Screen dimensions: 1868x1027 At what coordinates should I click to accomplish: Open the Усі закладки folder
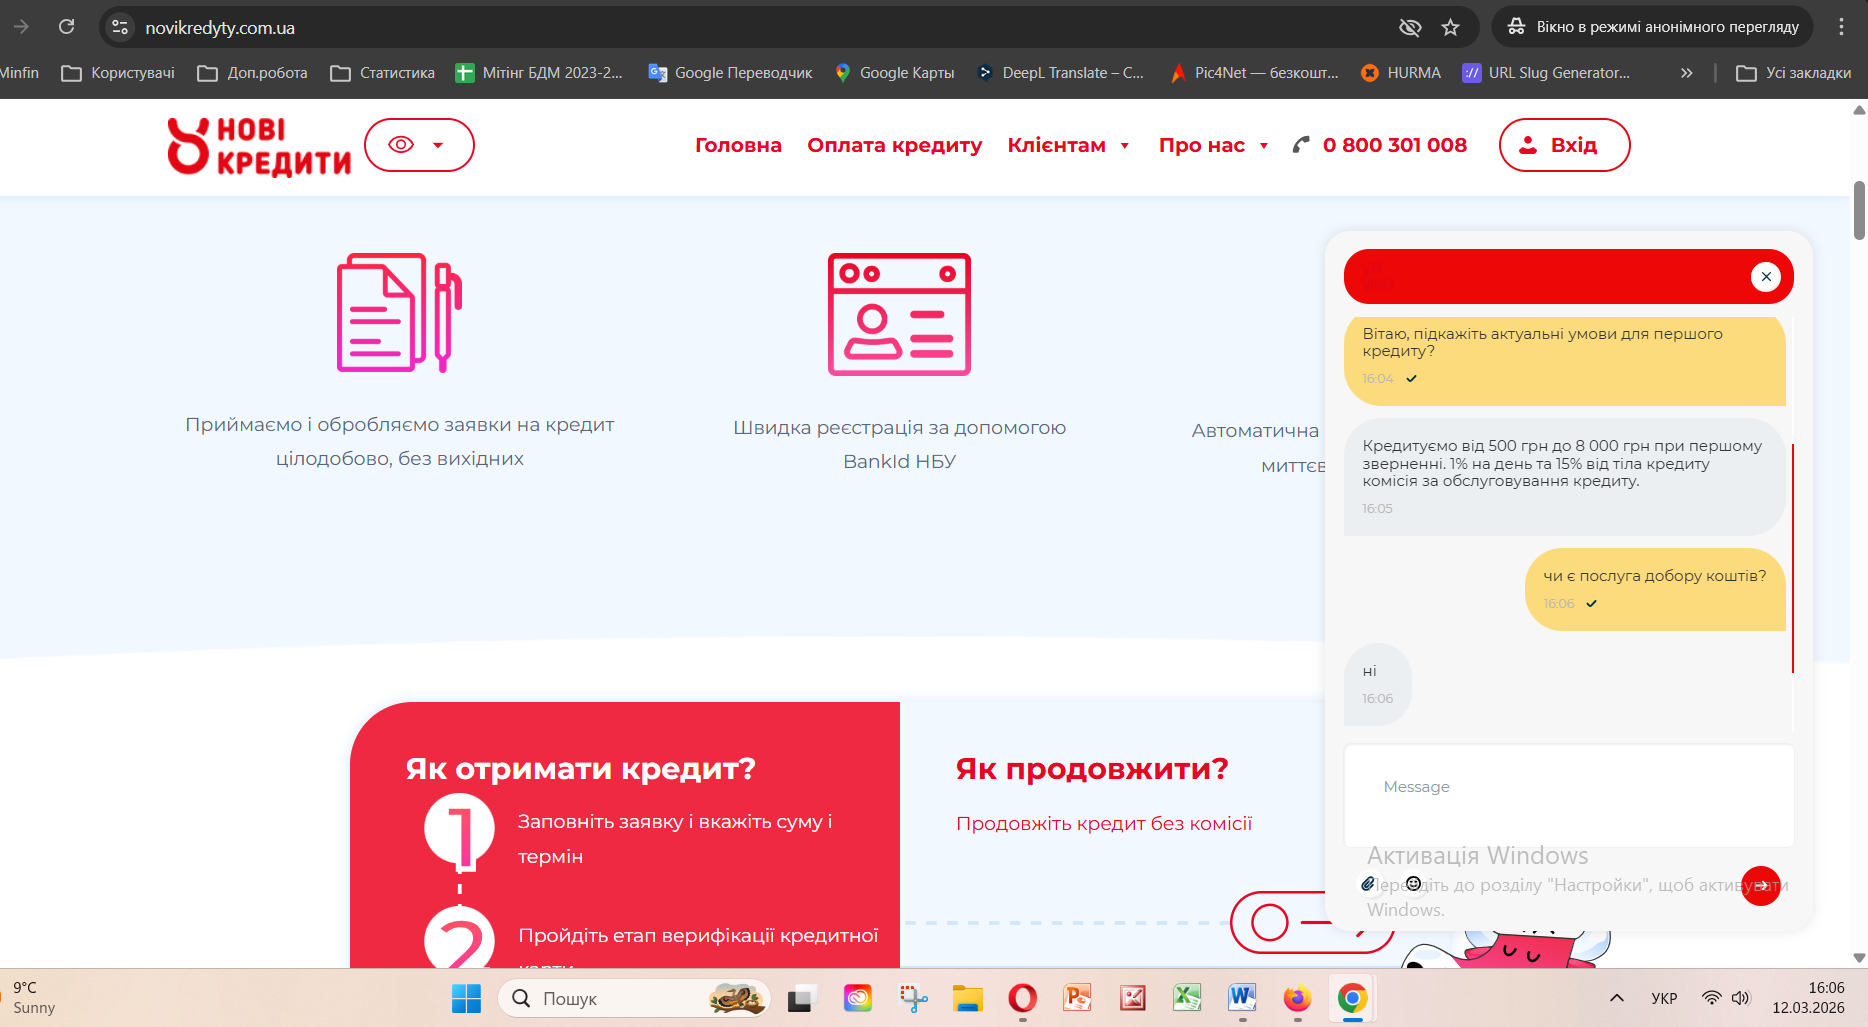tap(1794, 73)
